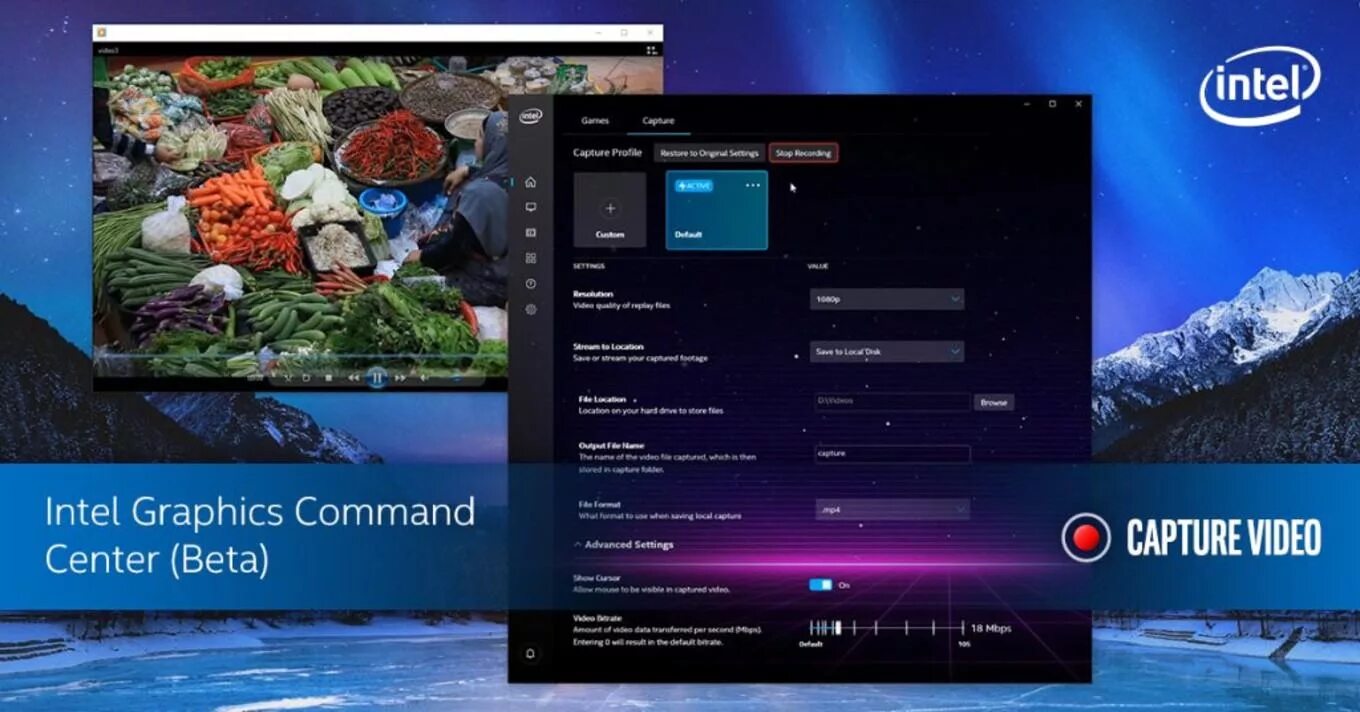Click the Output File Name field
The image size is (1360, 712).
[892, 454]
